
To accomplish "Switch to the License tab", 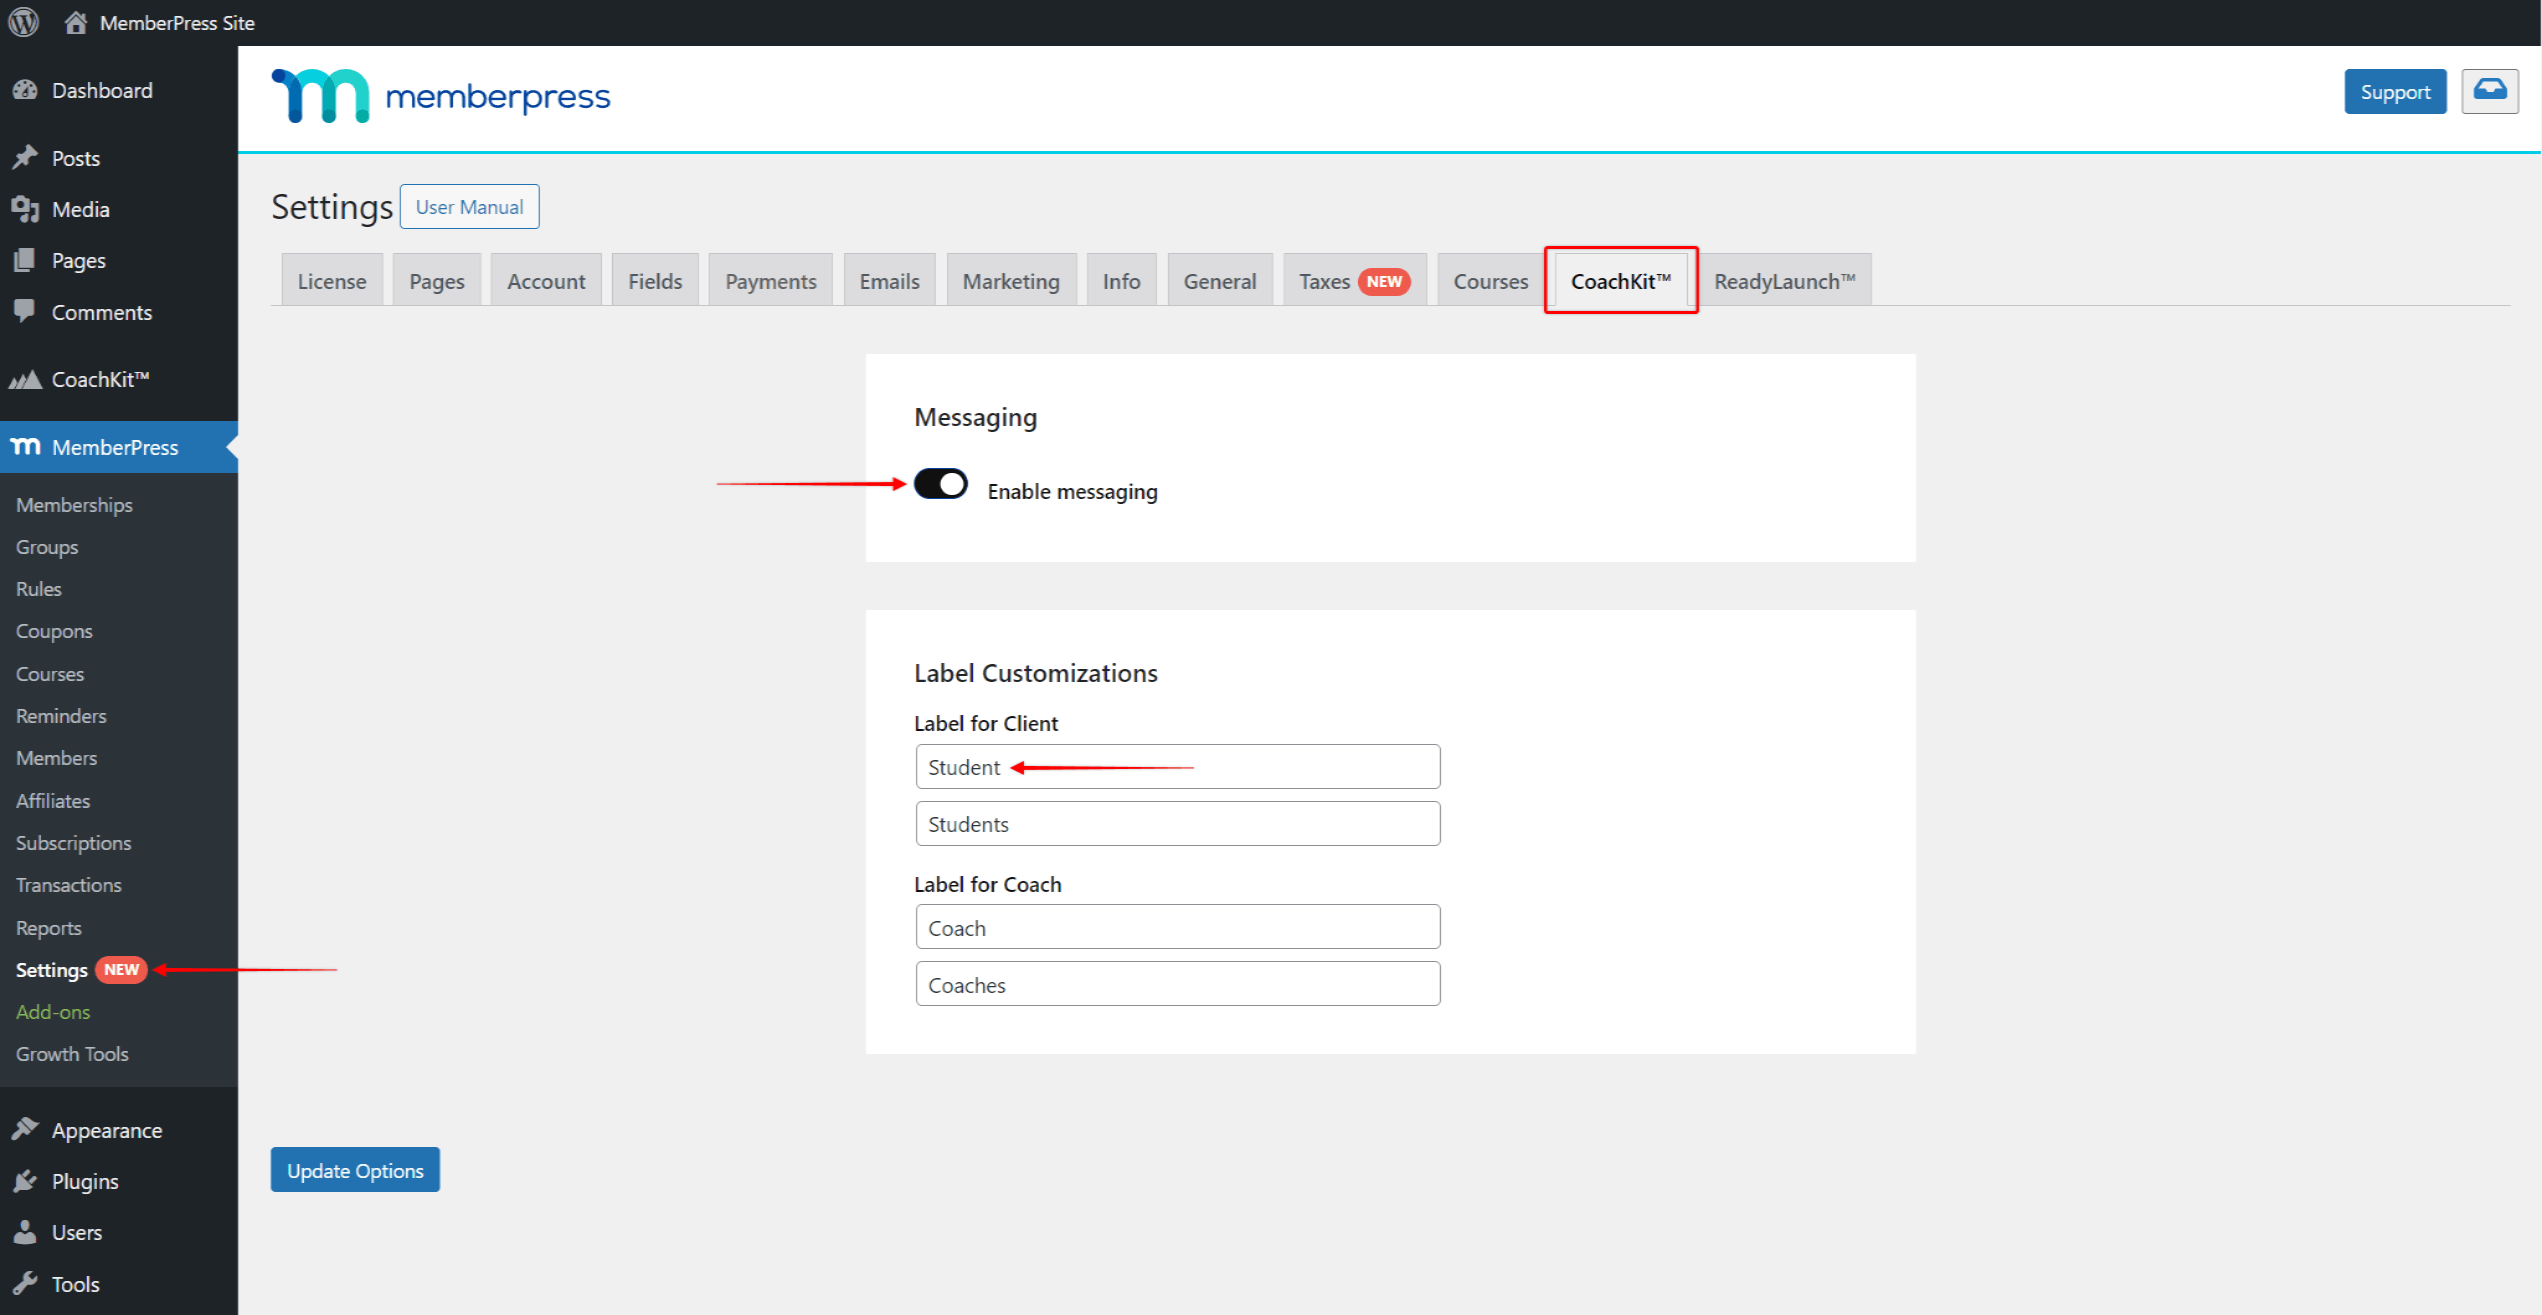I will pyautogui.click(x=332, y=281).
